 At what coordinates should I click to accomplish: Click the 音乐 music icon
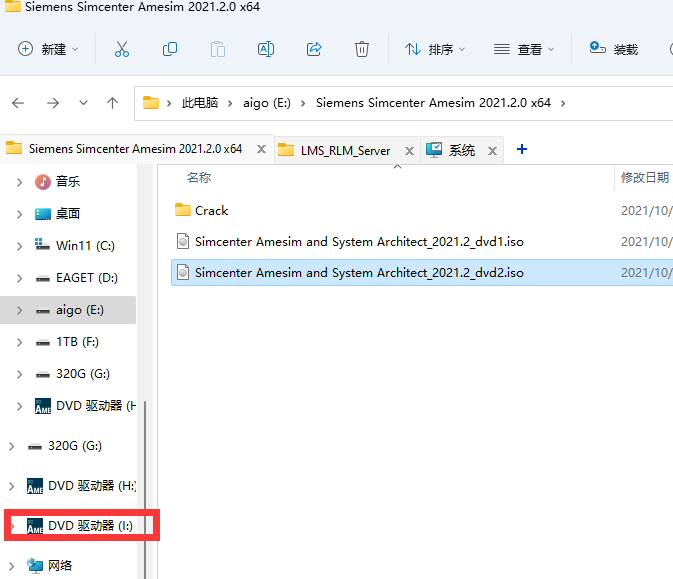tap(42, 182)
